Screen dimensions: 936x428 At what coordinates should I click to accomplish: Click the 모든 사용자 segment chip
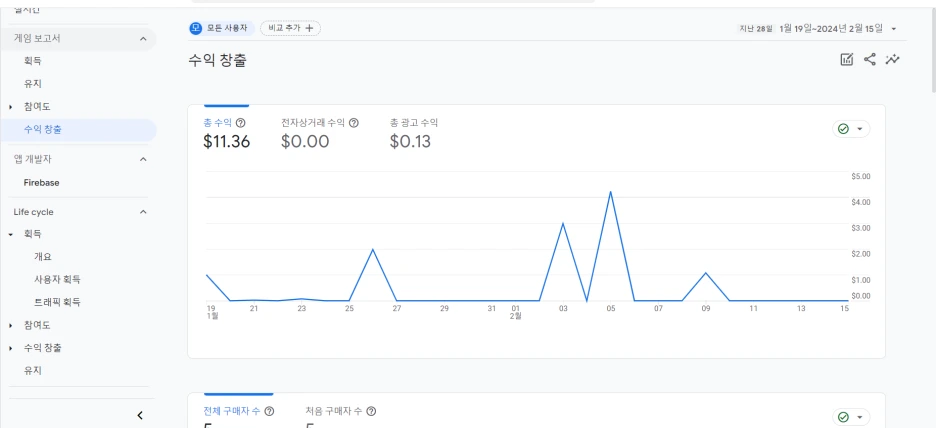coord(221,28)
